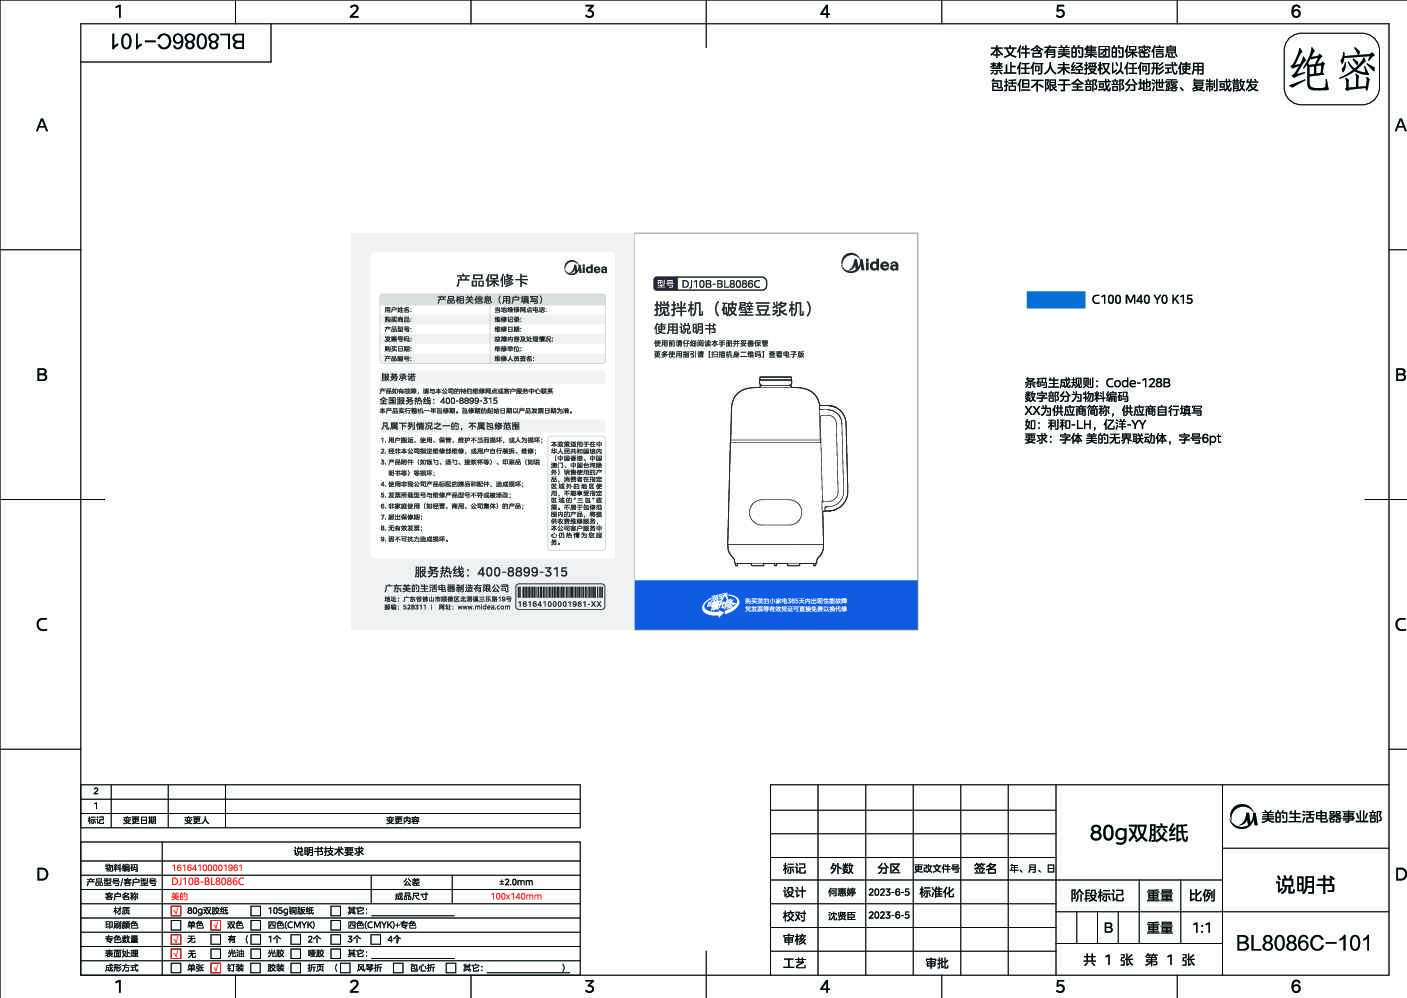Click the 共 1 张 第 1 张 sheet count

[x=1139, y=960]
